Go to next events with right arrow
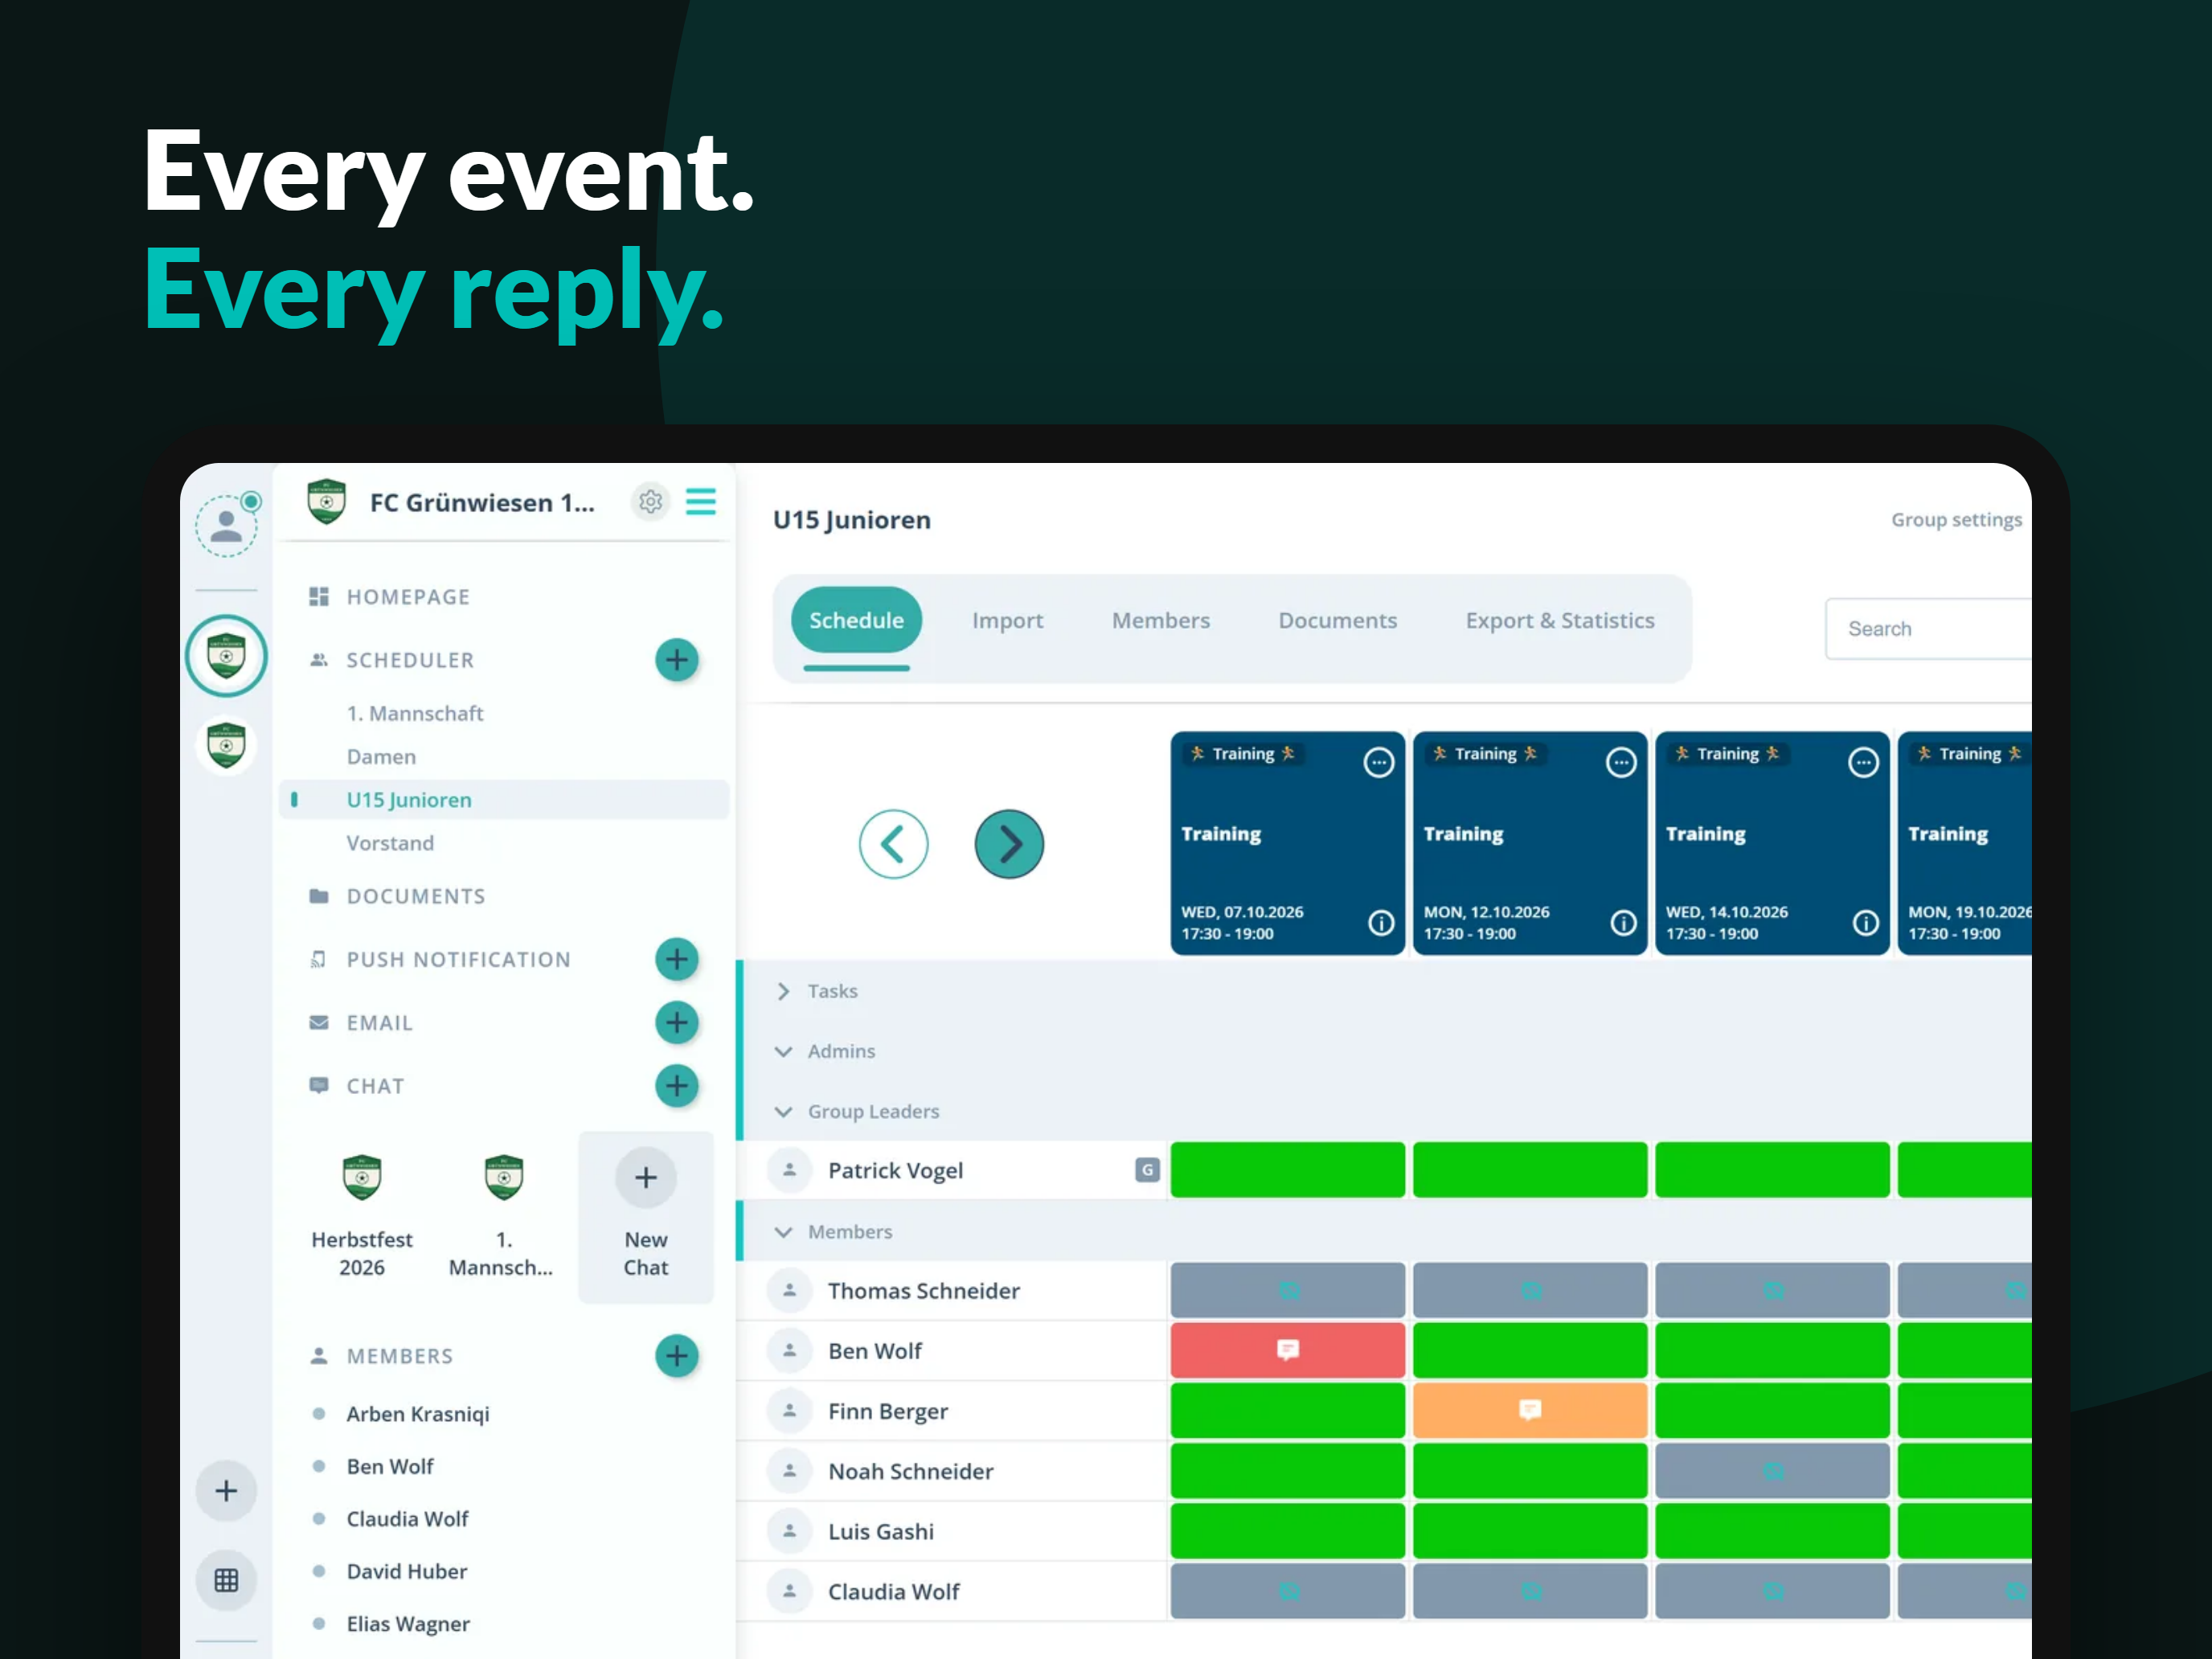 tap(1009, 844)
